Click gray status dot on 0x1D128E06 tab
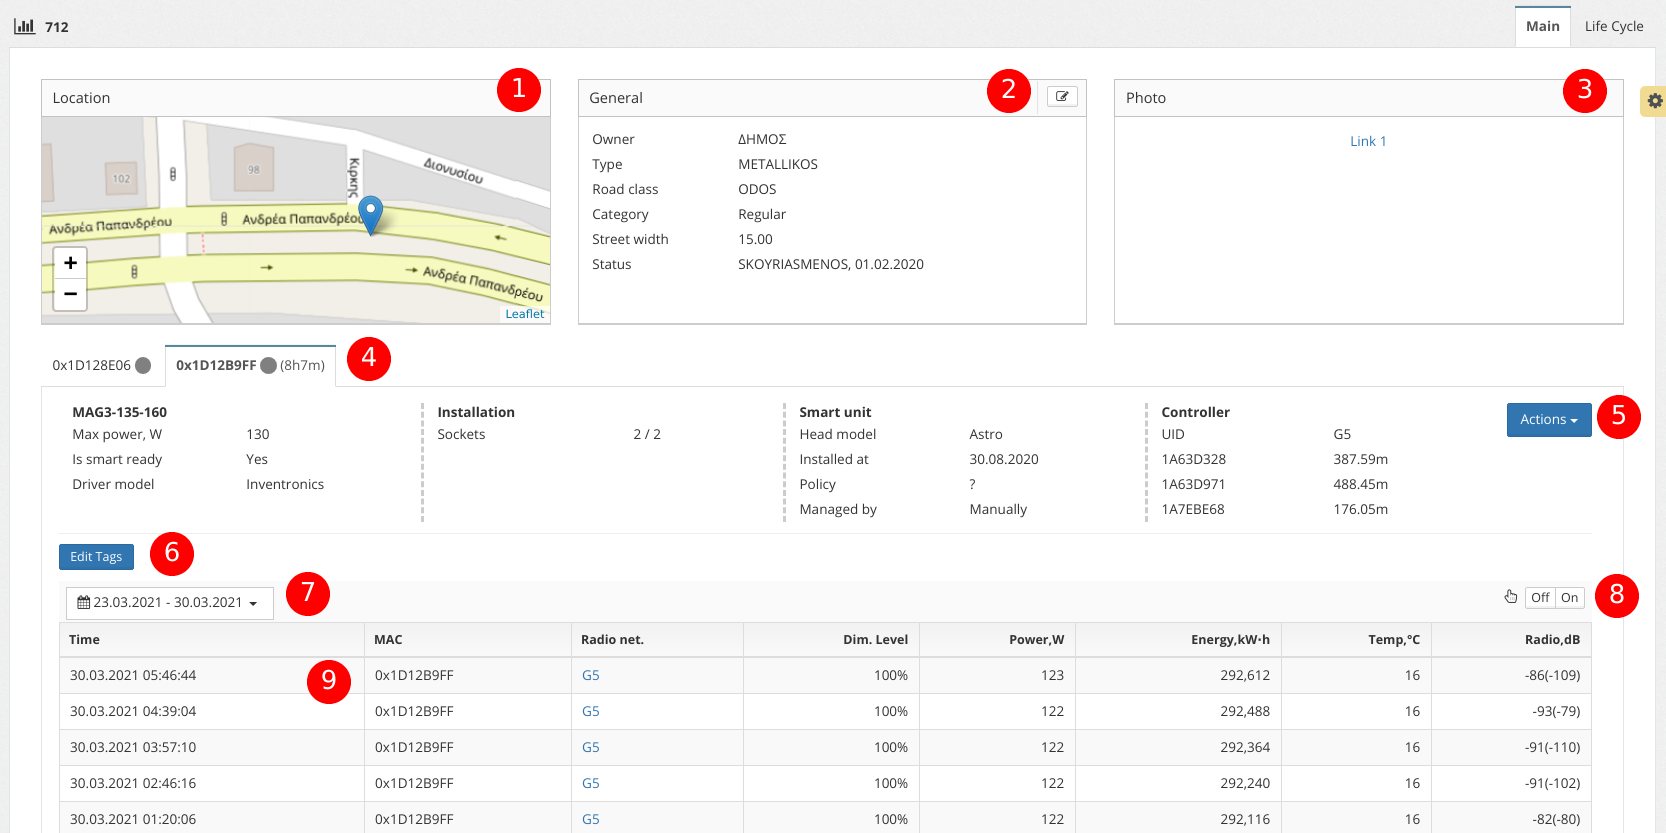This screenshot has height=833, width=1666. click(x=143, y=365)
